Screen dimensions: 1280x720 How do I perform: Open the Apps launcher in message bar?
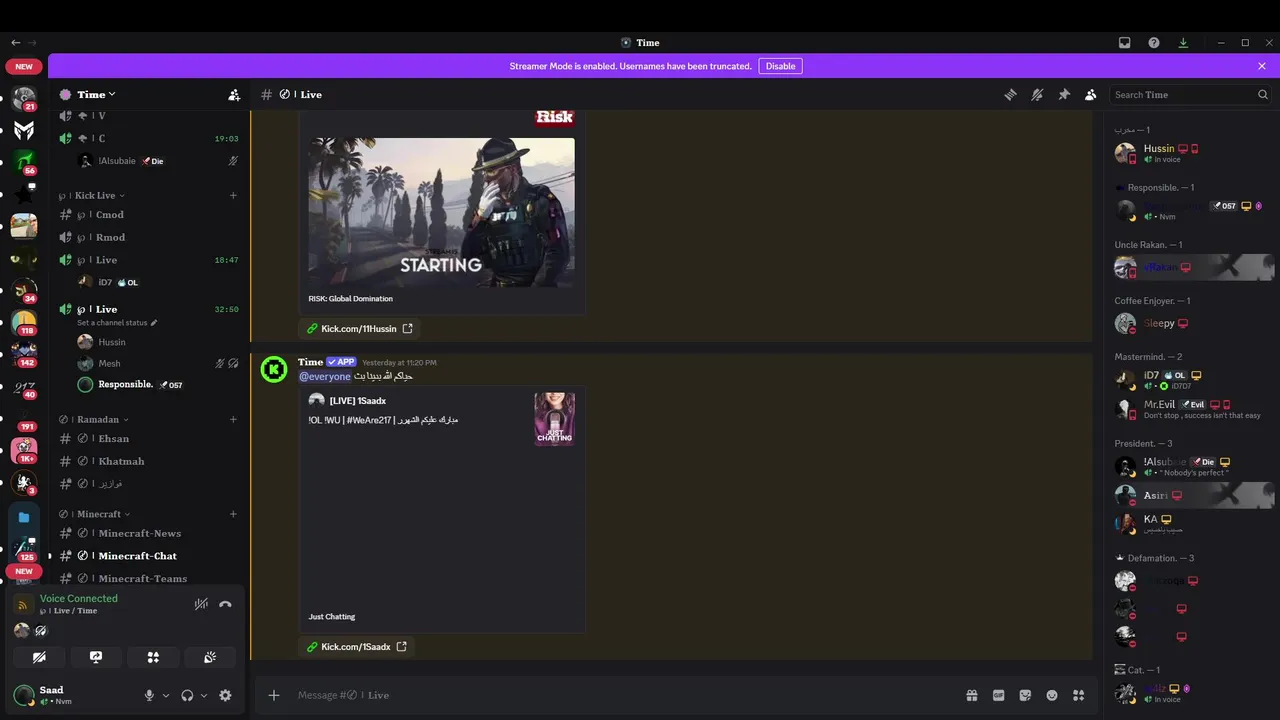tap(1078, 695)
